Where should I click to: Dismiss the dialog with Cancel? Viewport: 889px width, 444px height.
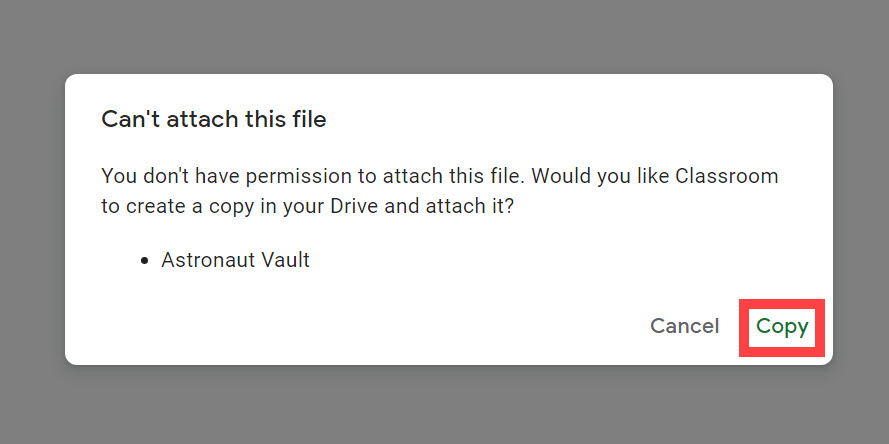click(684, 326)
